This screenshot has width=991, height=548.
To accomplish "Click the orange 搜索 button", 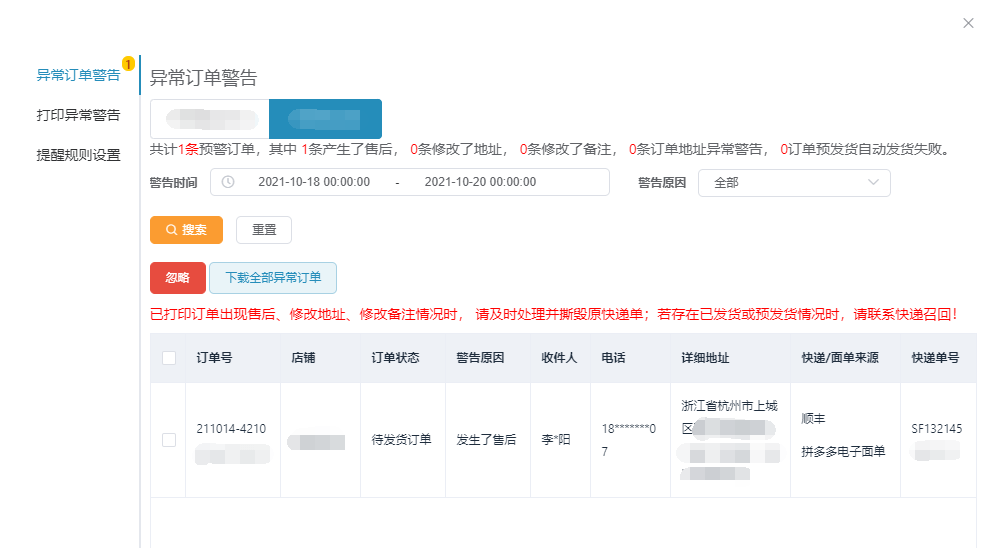I will (186, 230).
